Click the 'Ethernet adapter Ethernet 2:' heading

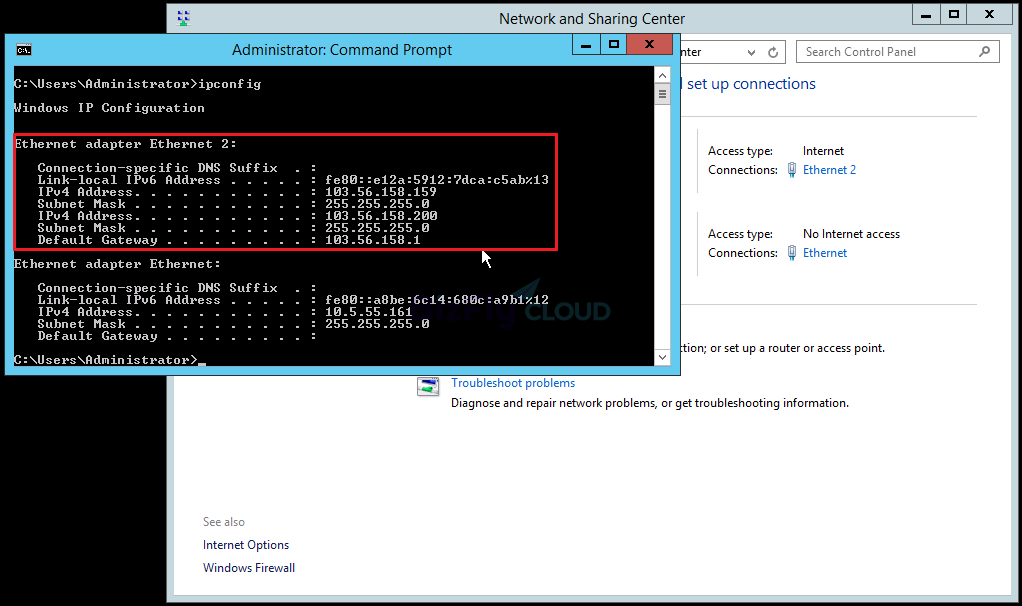coord(125,144)
